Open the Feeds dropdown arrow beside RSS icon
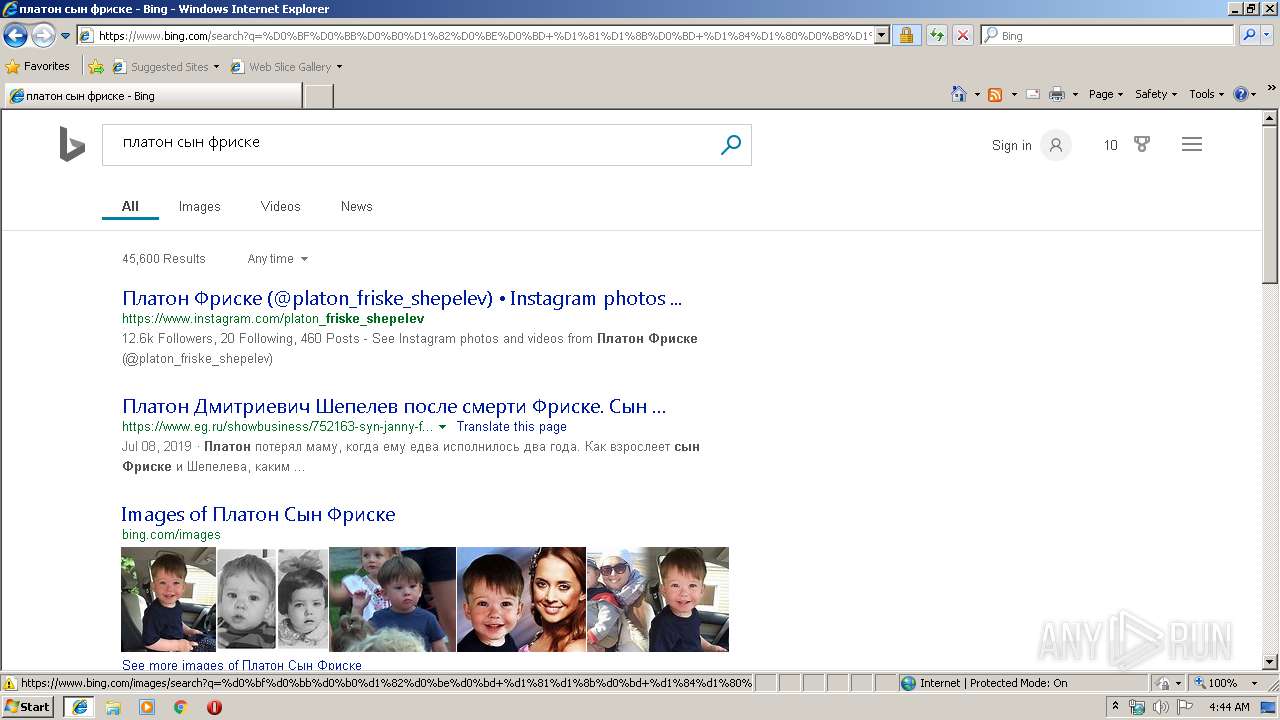1280x720 pixels. pos(1014,95)
